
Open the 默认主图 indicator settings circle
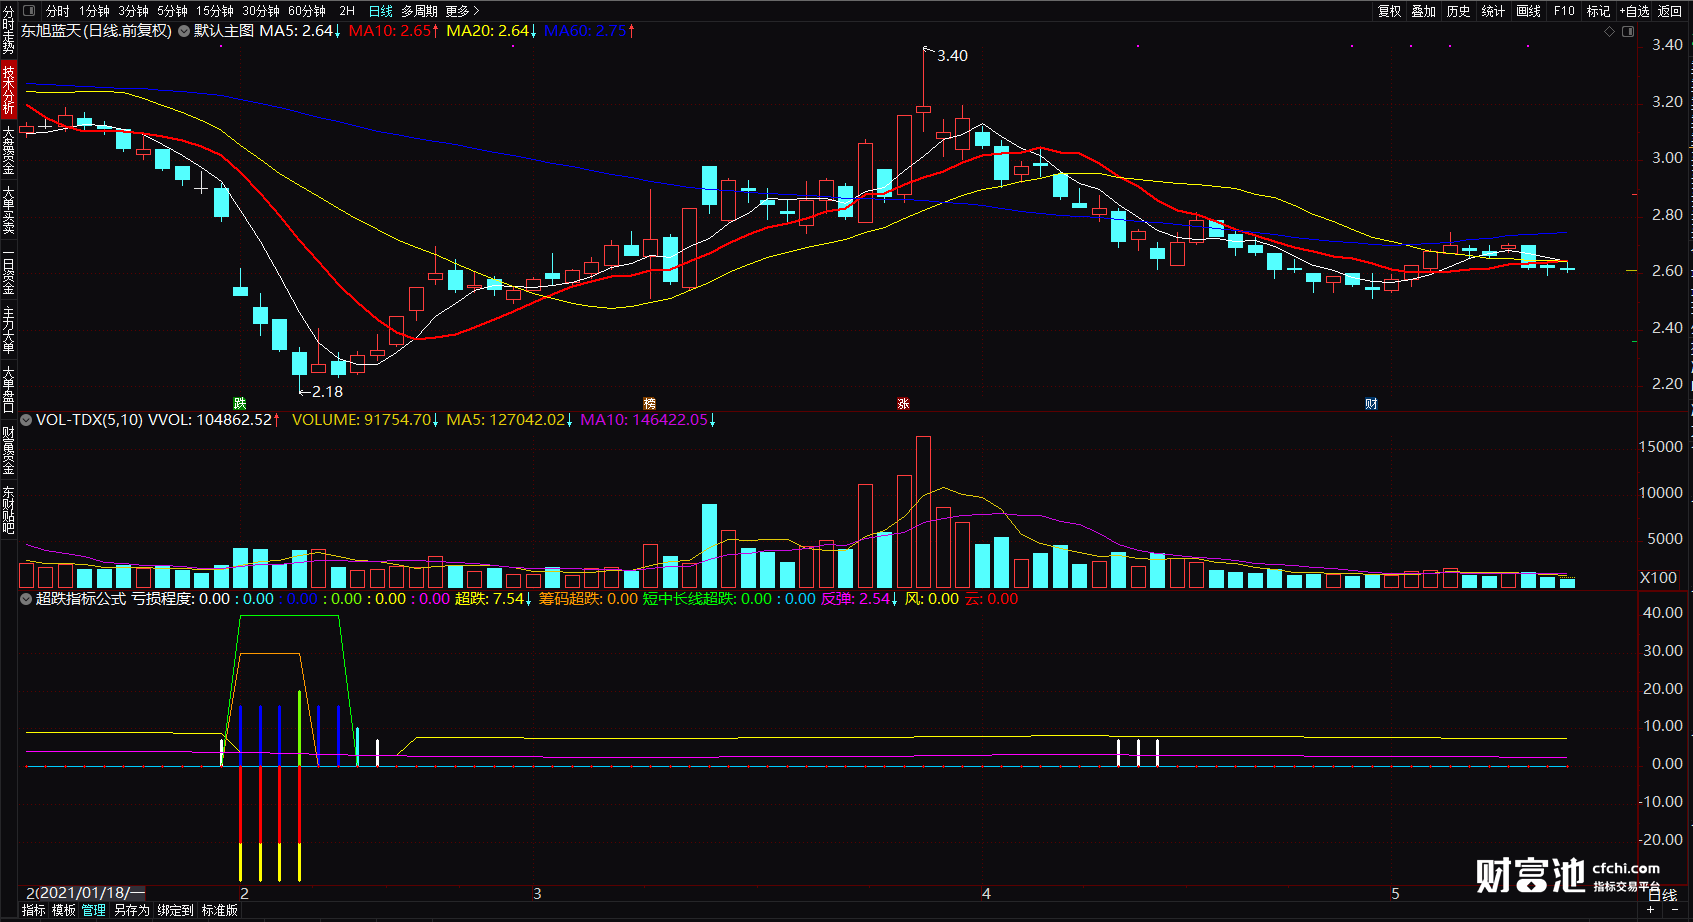pyautogui.click(x=184, y=31)
